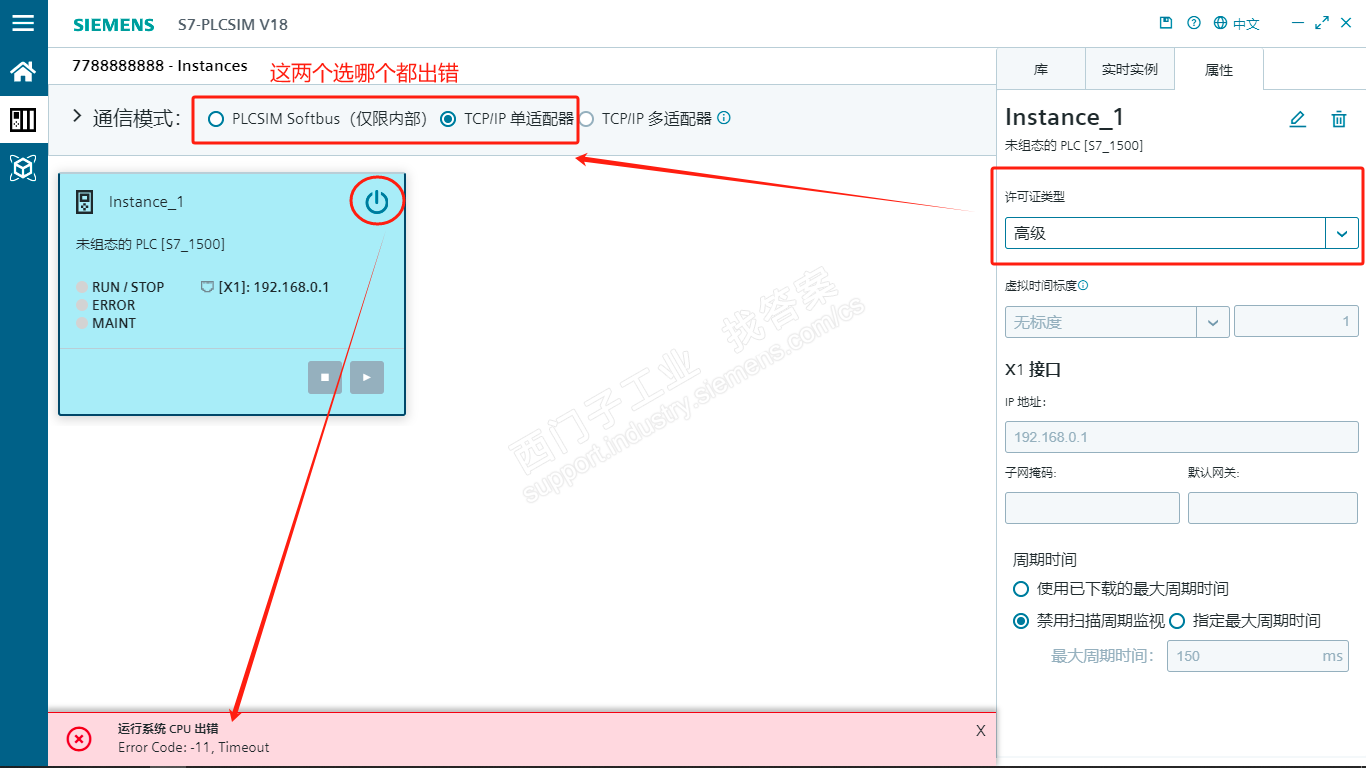Click the 最大周期时间 field showing 150
Screen dimensions: 1366x768
[1258, 656]
